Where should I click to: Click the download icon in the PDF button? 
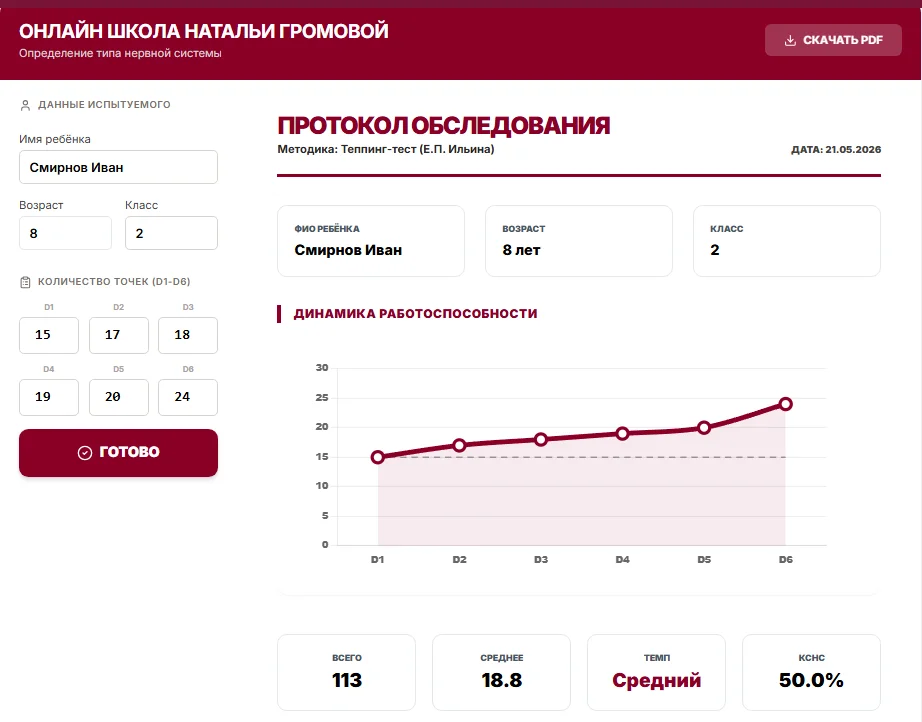coord(790,41)
